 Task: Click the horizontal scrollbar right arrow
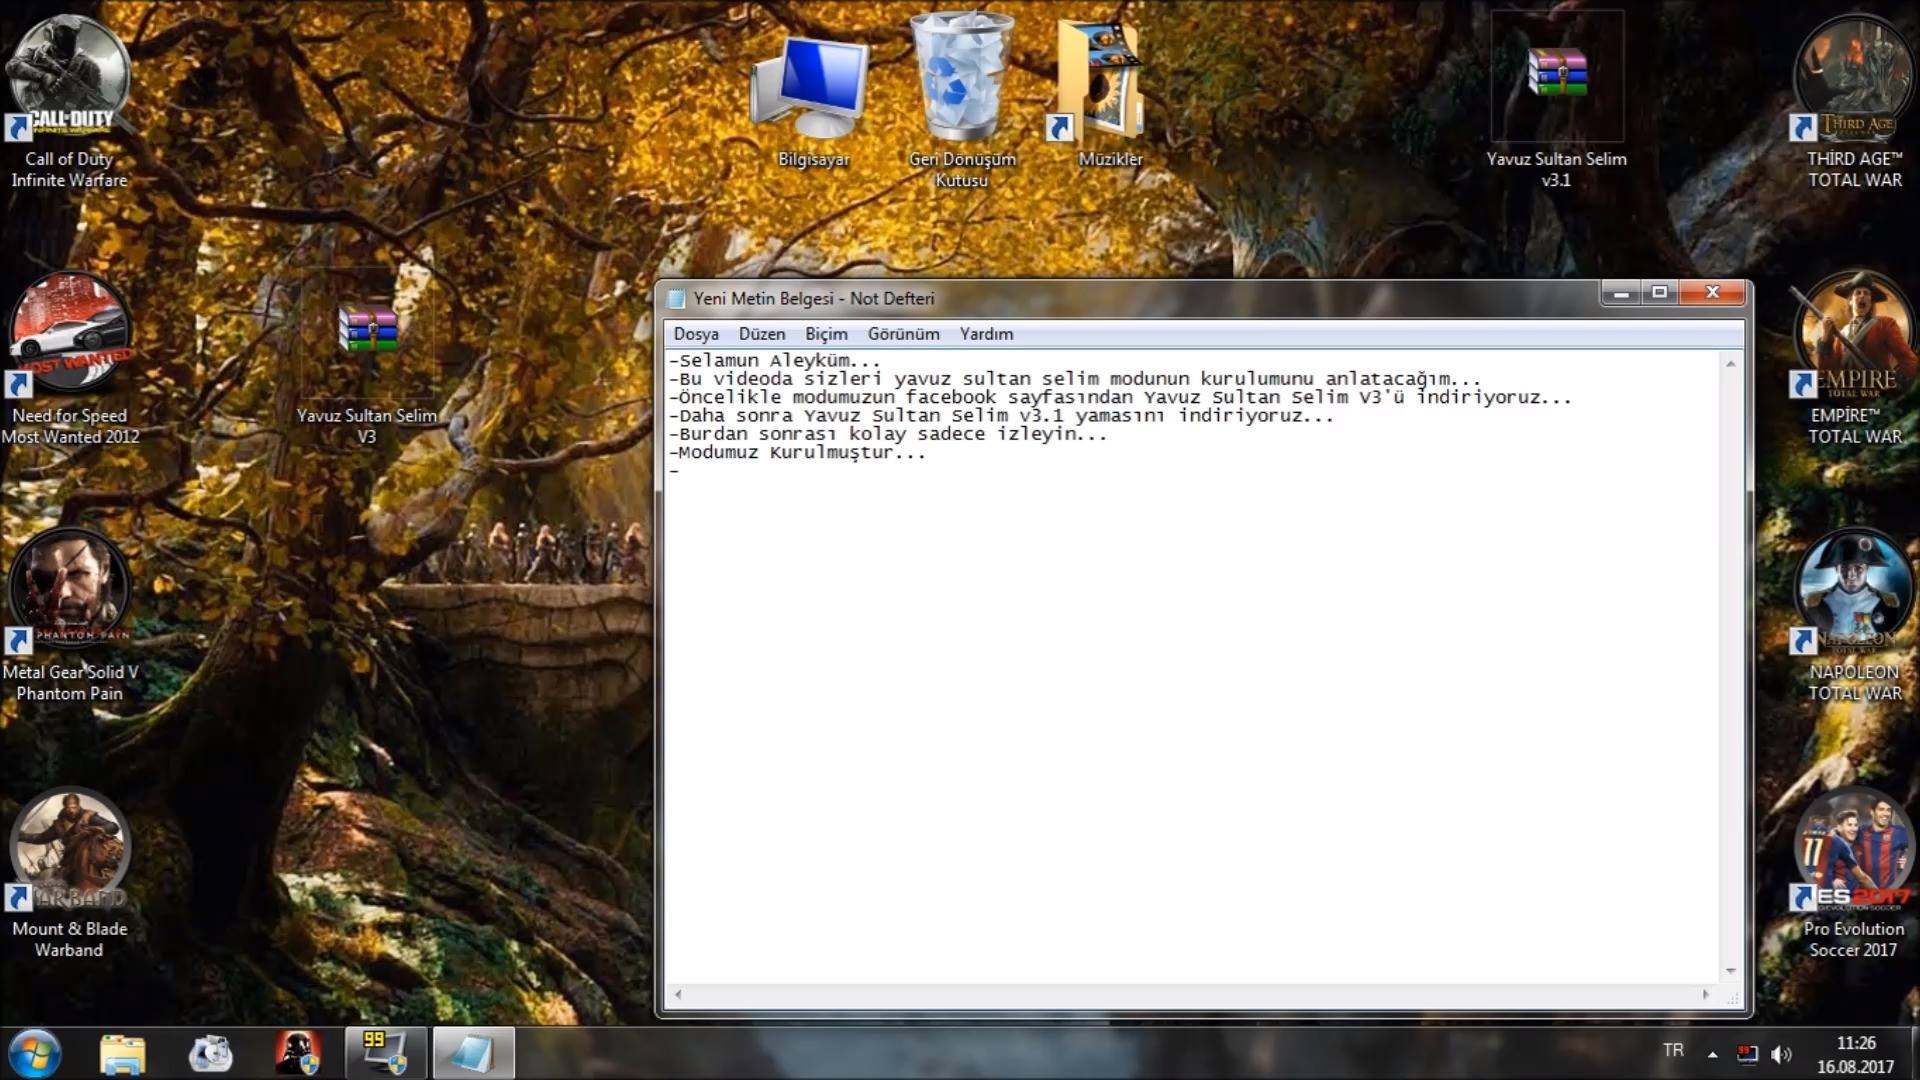click(x=1706, y=994)
